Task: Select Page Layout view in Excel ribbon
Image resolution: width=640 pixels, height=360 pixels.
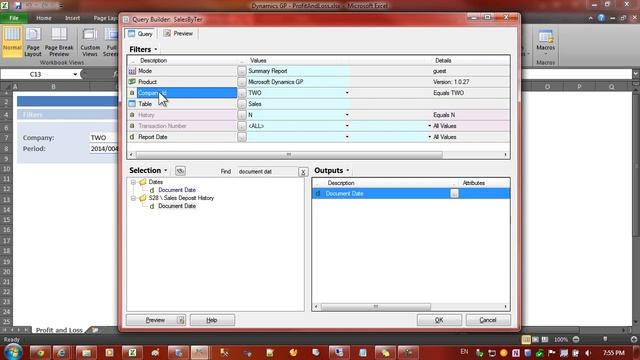Action: (33, 42)
